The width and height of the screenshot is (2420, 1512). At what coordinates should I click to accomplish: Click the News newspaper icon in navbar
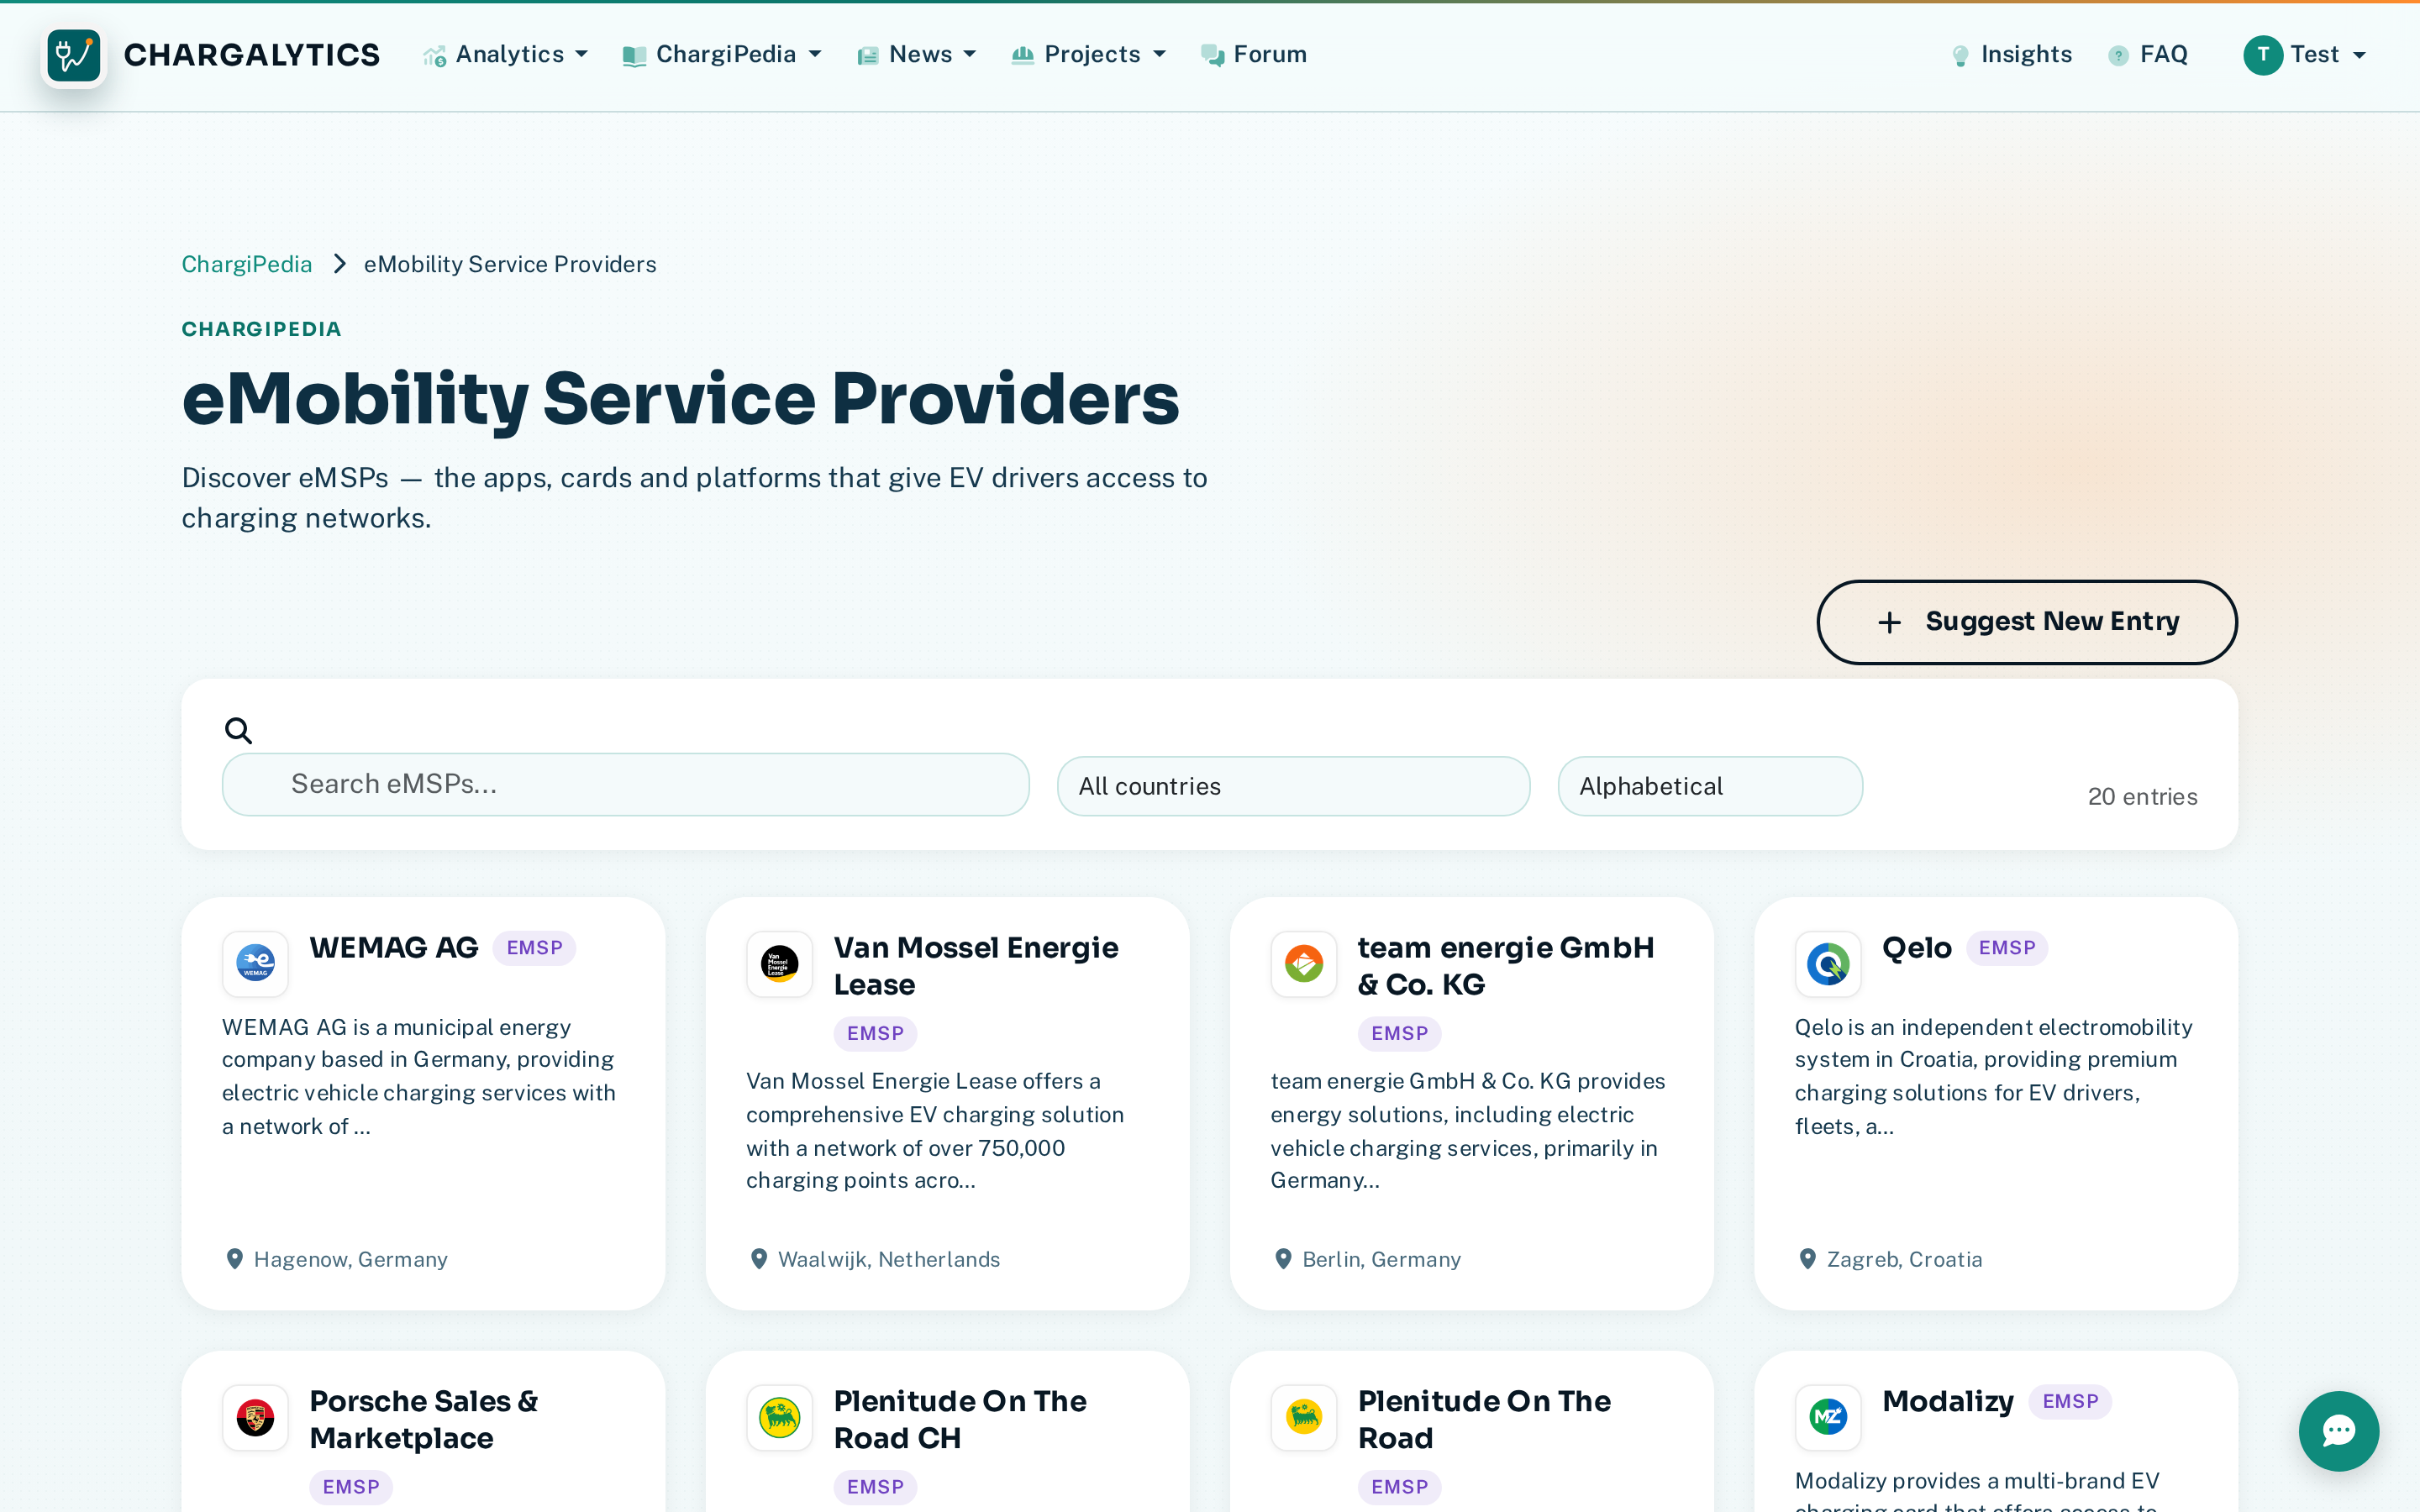click(867, 56)
